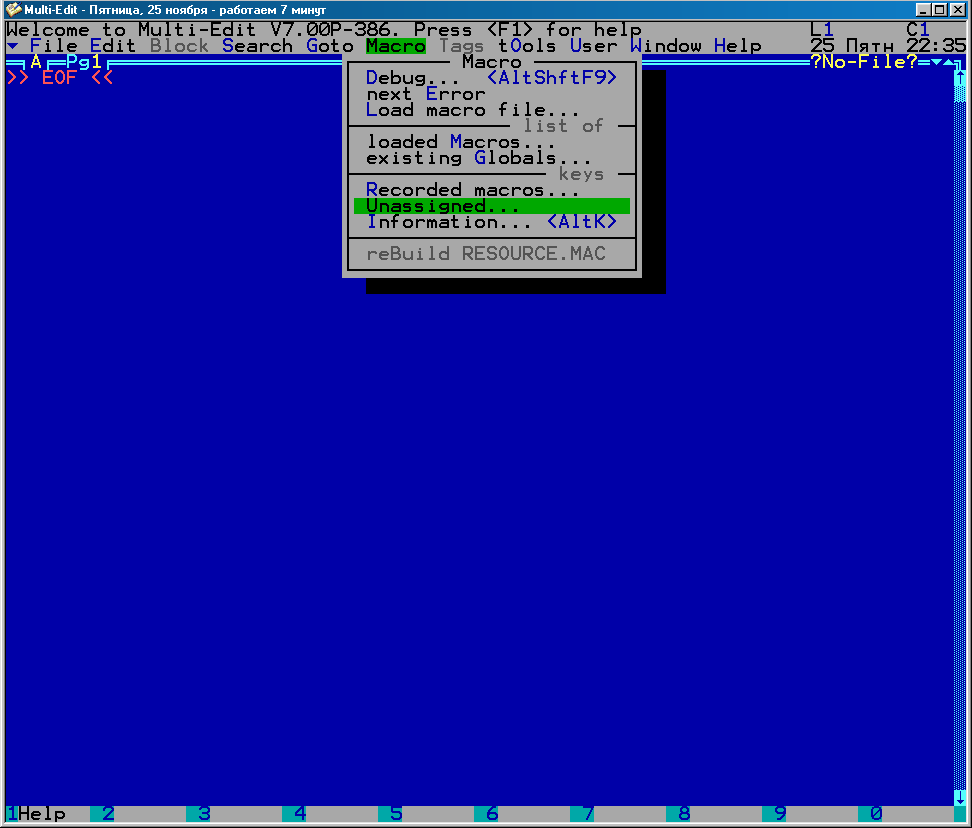The width and height of the screenshot is (972, 828).
Task: Click the Multi-Edit title bar app icon
Action: tap(13, 9)
